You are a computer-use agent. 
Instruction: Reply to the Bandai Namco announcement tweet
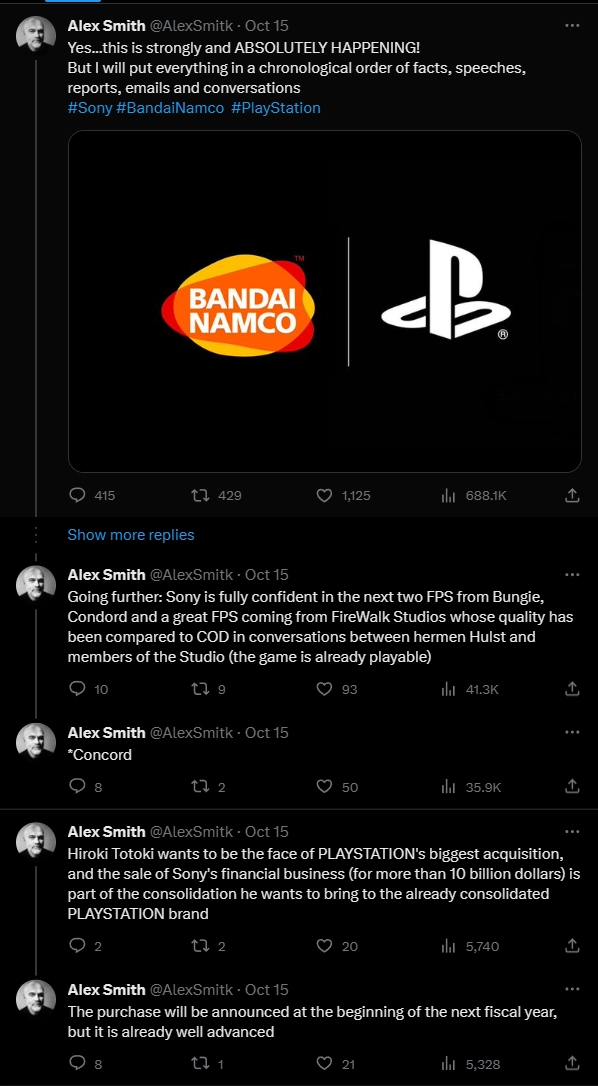point(78,495)
